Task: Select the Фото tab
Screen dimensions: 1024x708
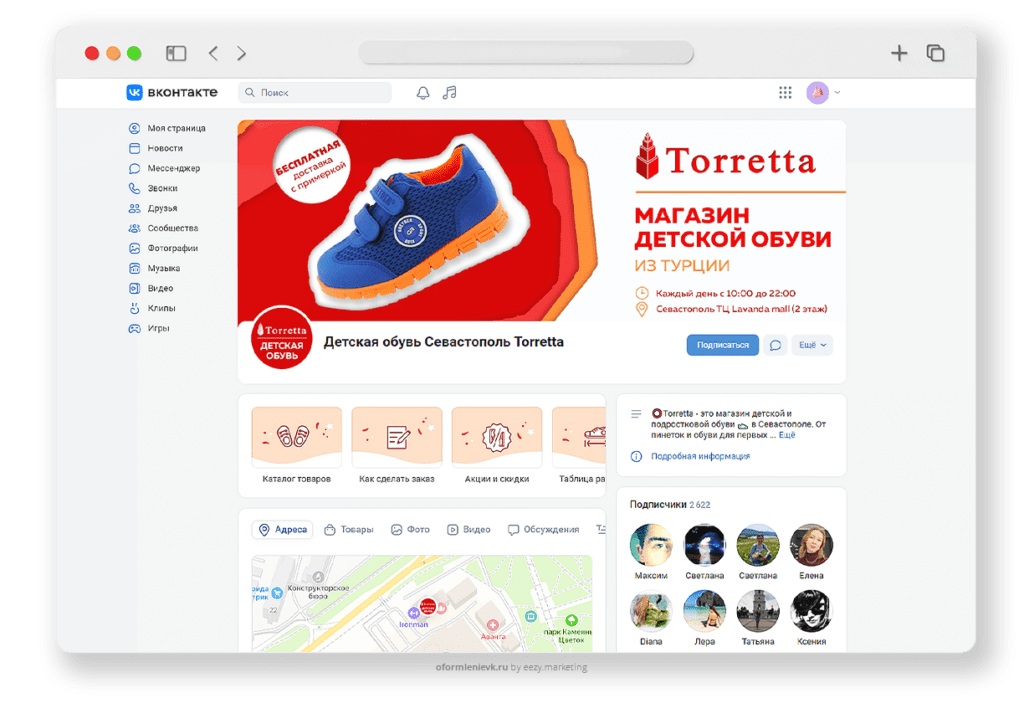Action: coord(410,530)
